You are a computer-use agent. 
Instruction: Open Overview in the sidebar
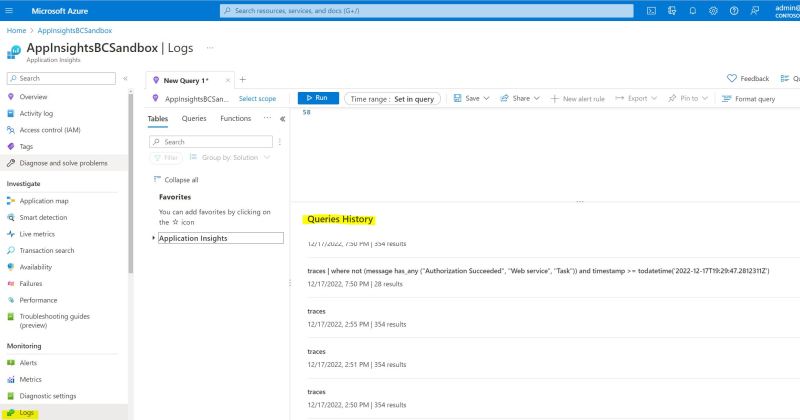[33, 97]
